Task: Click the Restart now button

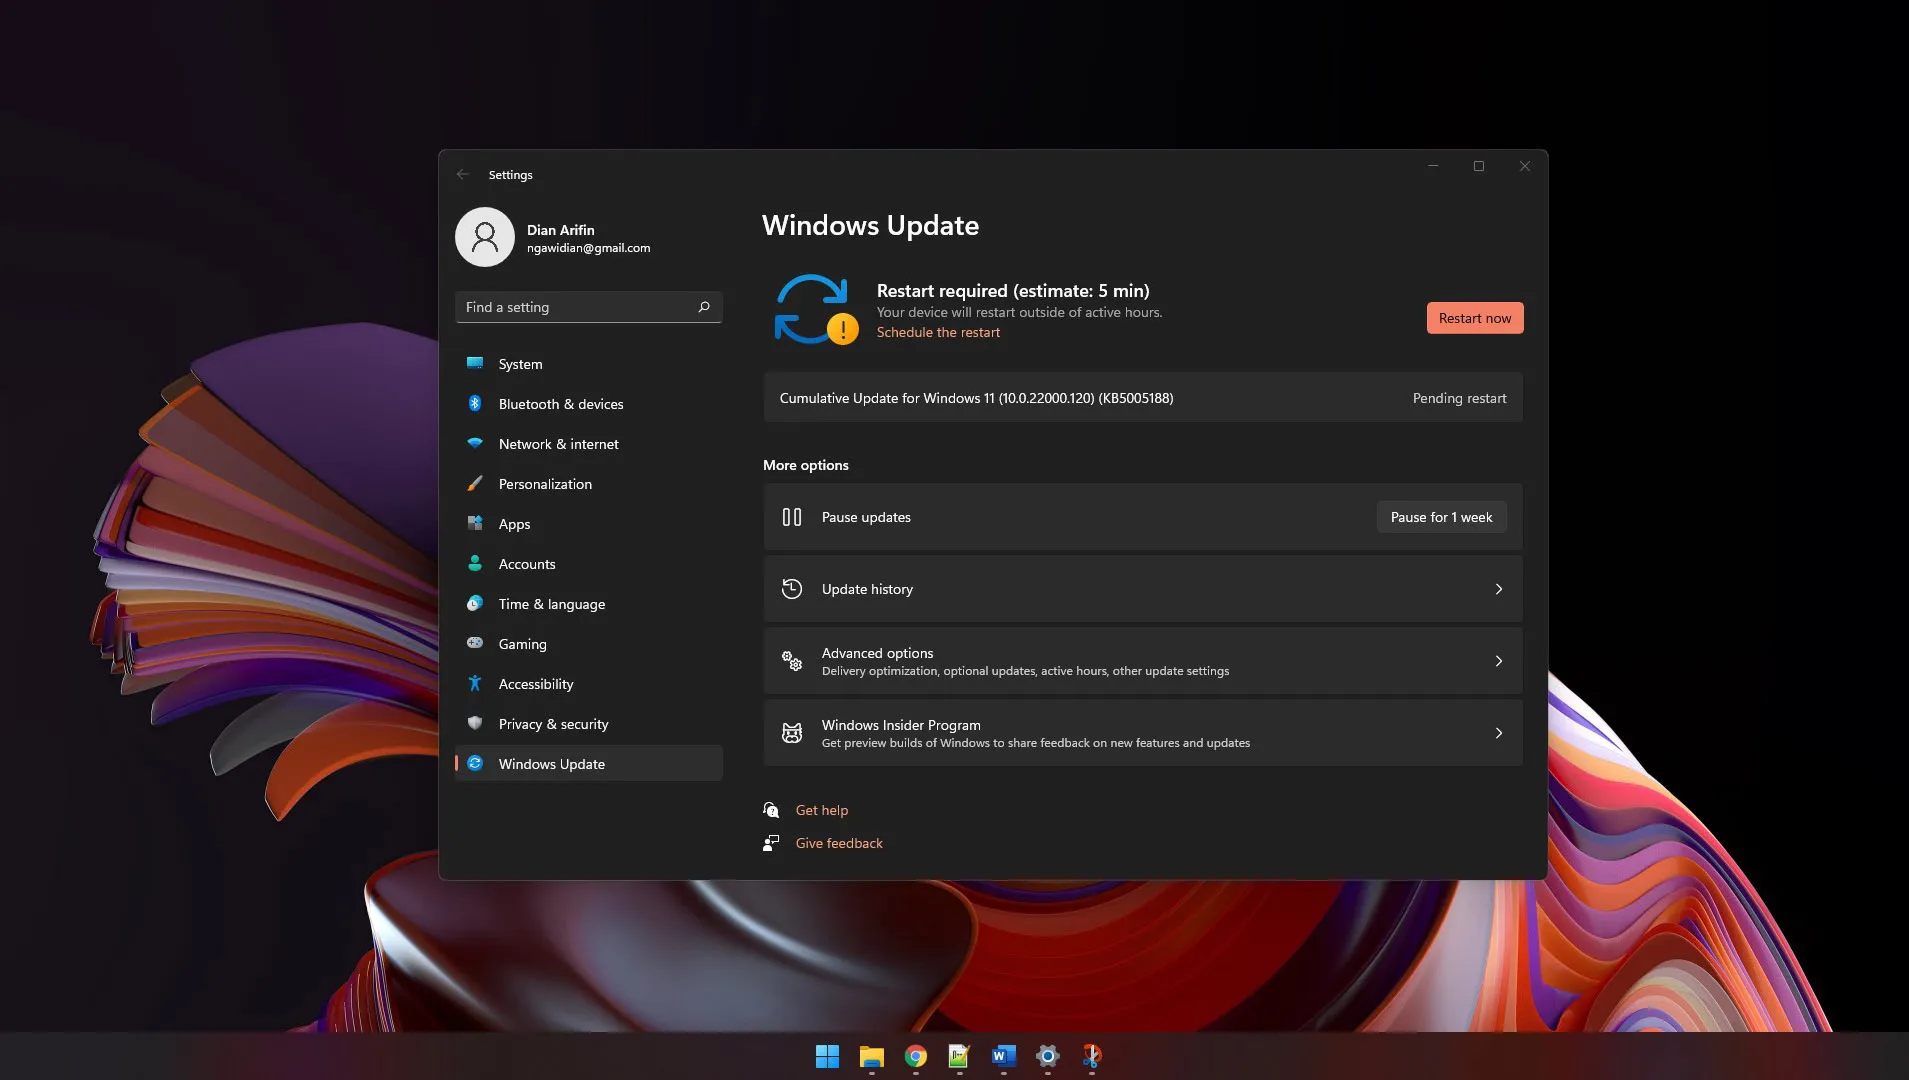Action: [x=1474, y=318]
